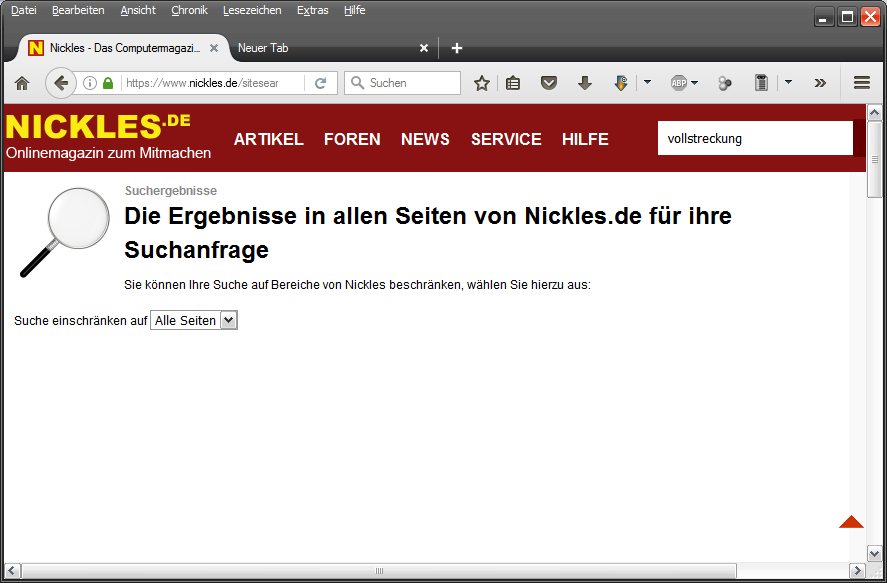Click the green padlock security icon
The height and width of the screenshot is (583, 887).
[108, 83]
